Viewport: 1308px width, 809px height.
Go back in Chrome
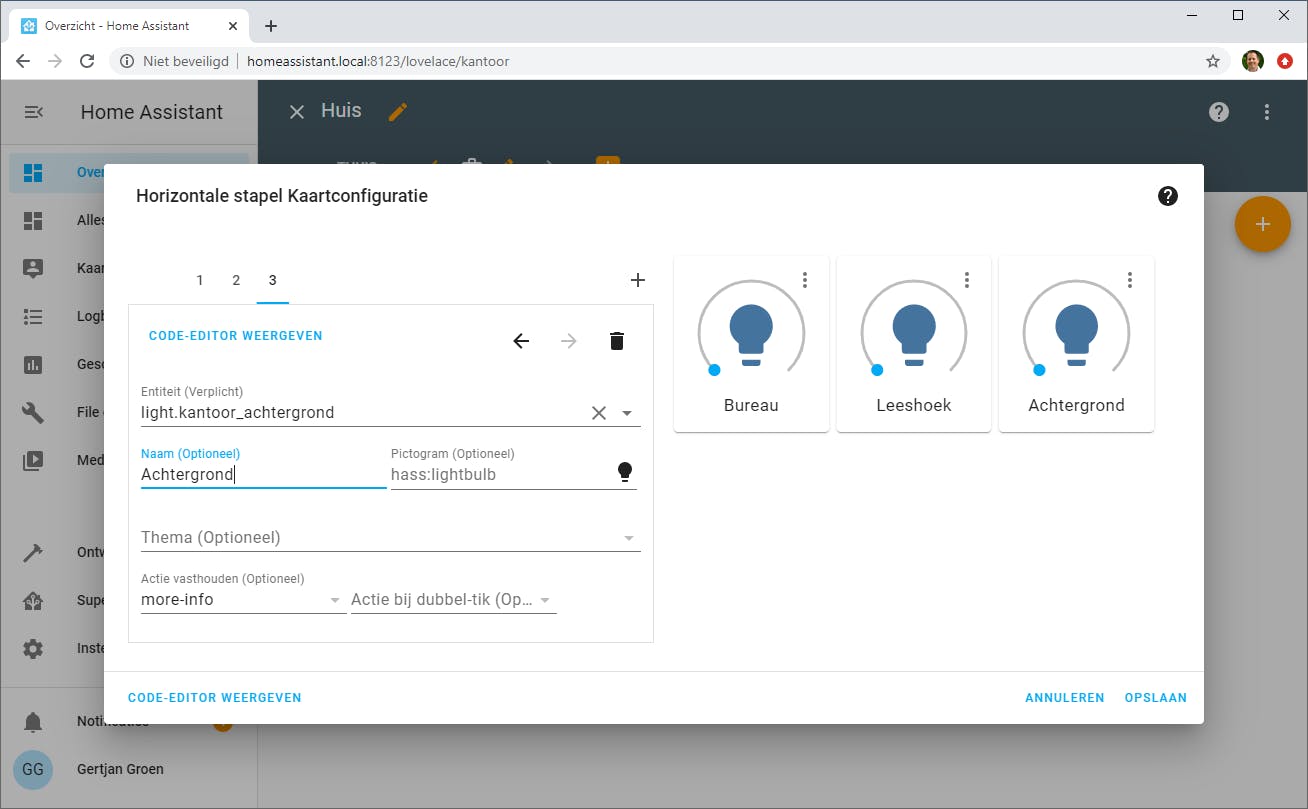[x=23, y=61]
